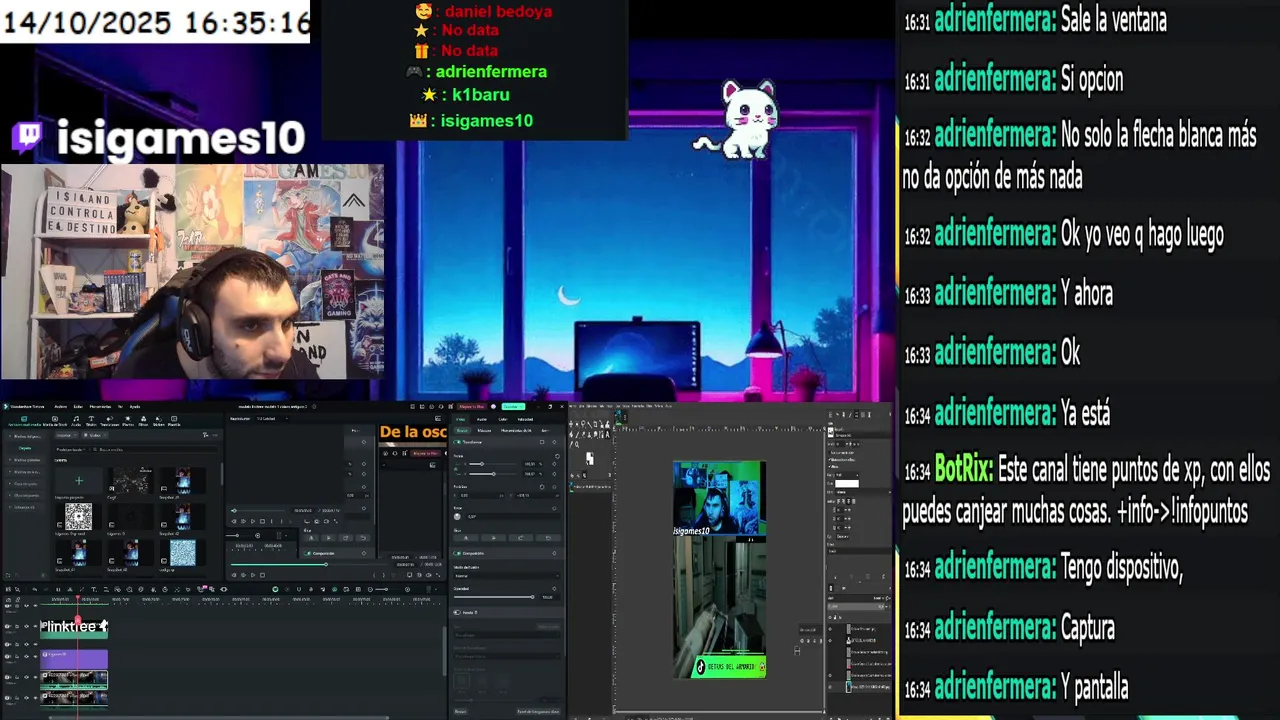Image resolution: width=1280 pixels, height=720 pixels.
Task: Click Mejorar tu plan beside Exportar
Action: [x=472, y=407]
